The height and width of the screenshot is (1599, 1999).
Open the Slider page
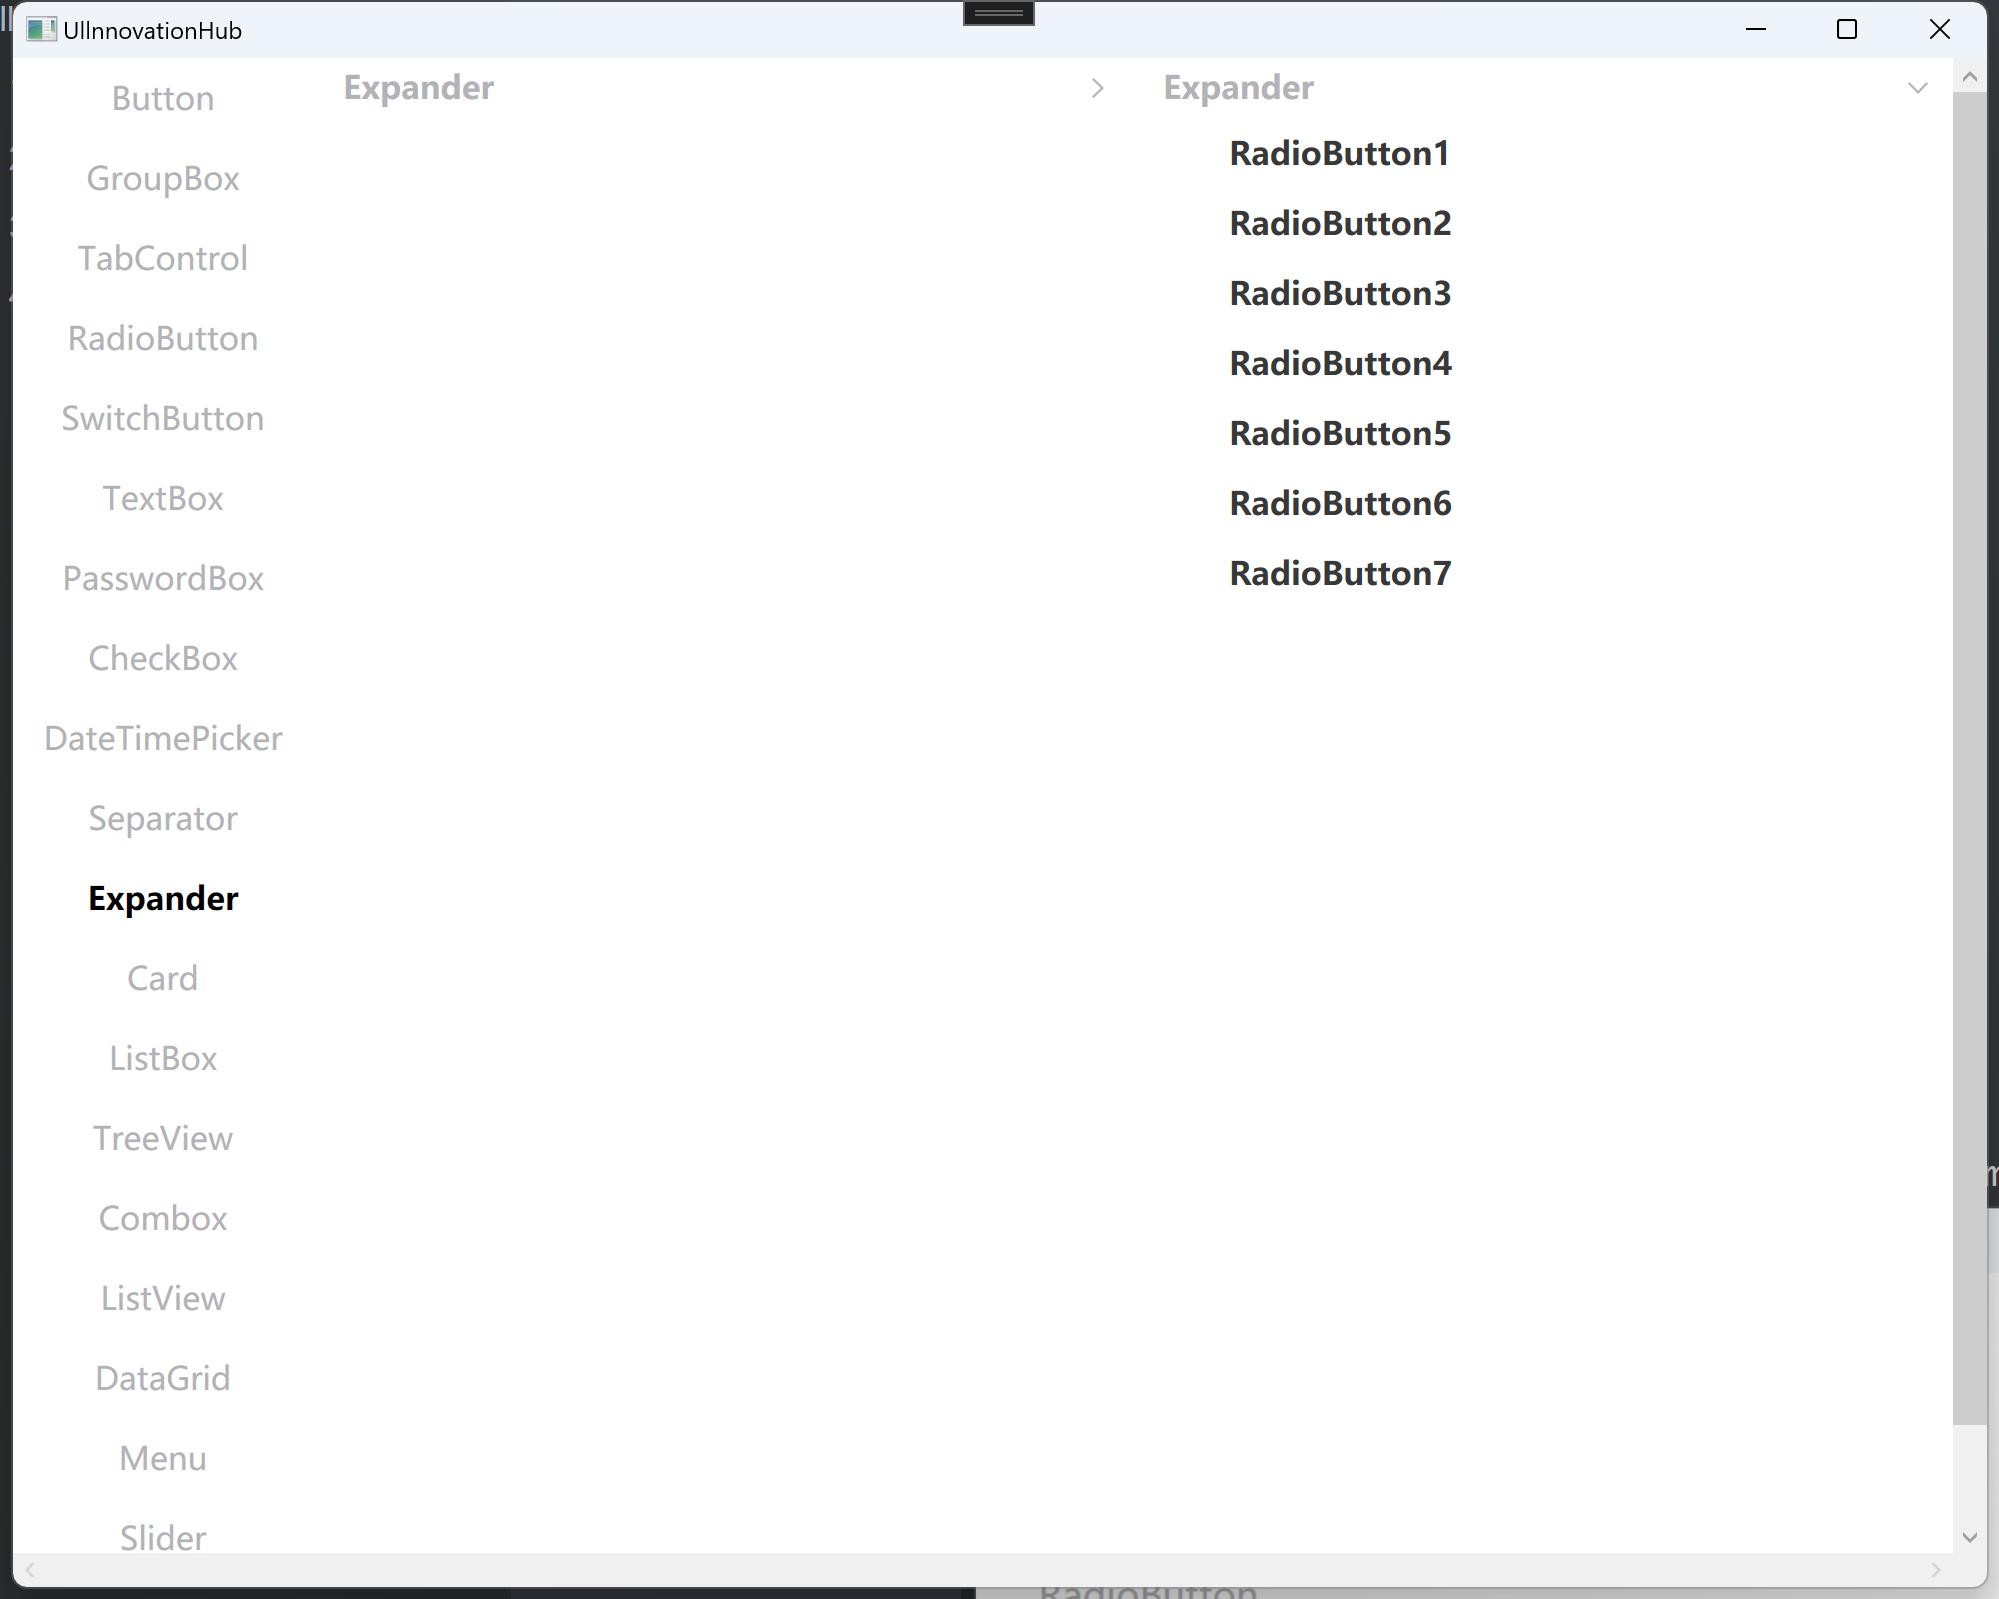[163, 1537]
